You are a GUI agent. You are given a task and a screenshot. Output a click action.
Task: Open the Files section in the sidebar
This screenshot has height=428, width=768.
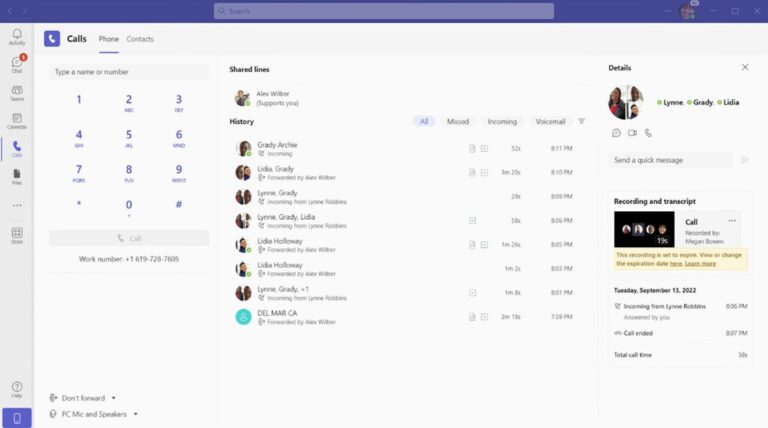click(17, 176)
